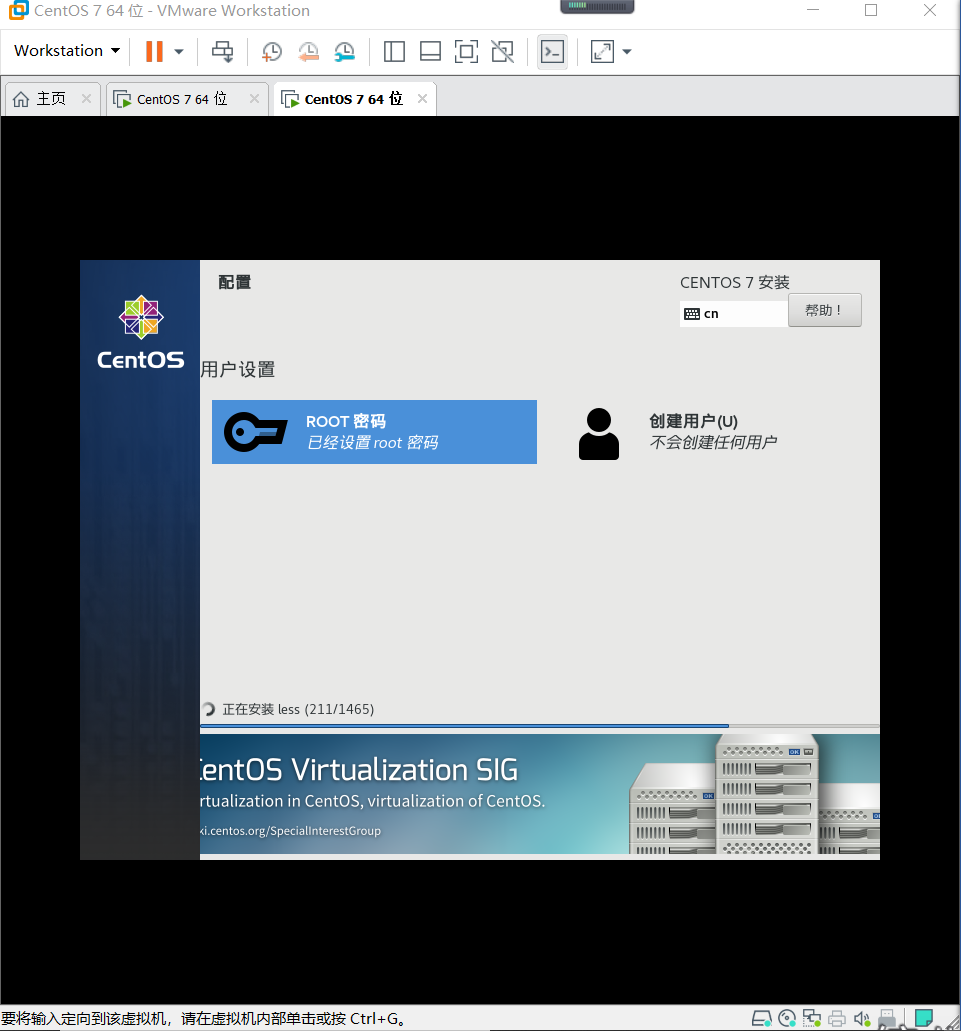Image resolution: width=961 pixels, height=1031 pixels.
Task: Click the stretch guest display icon
Action: point(602,51)
